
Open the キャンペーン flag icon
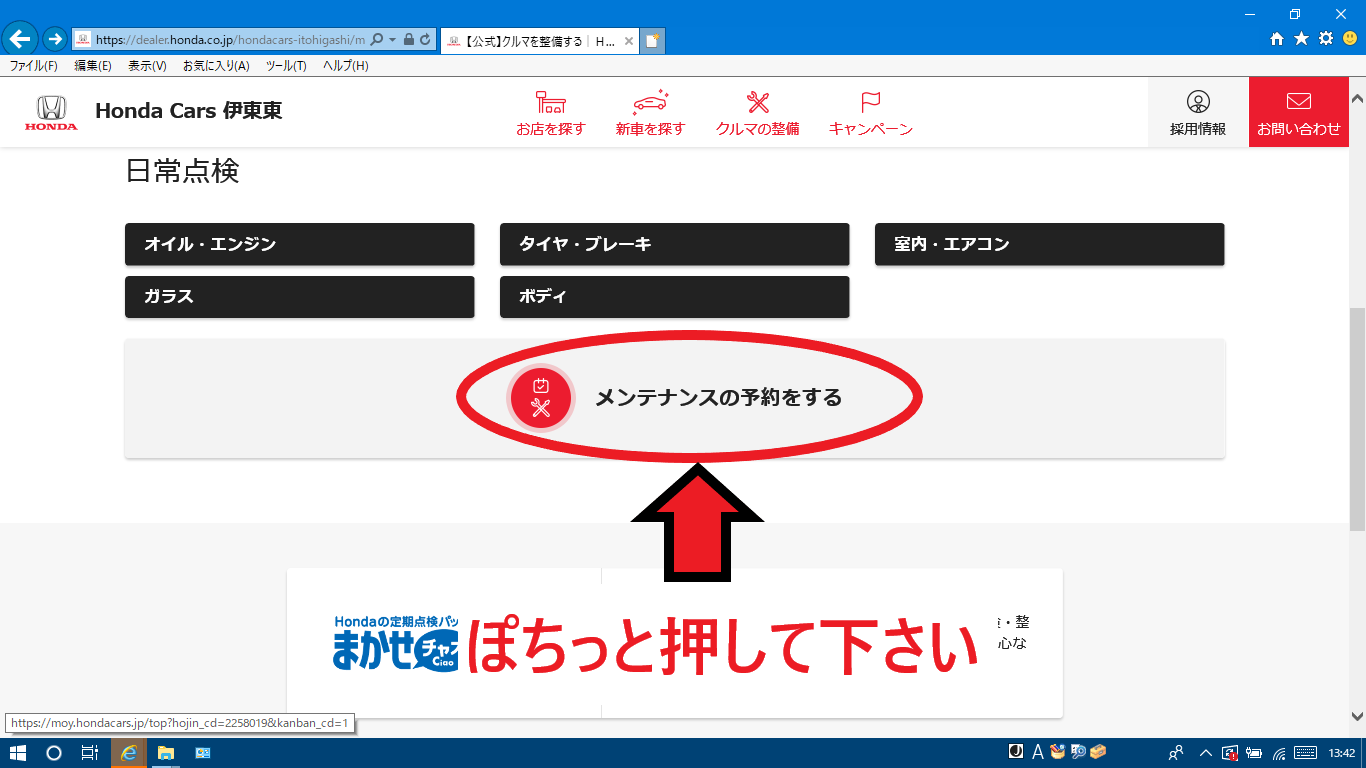(x=870, y=102)
